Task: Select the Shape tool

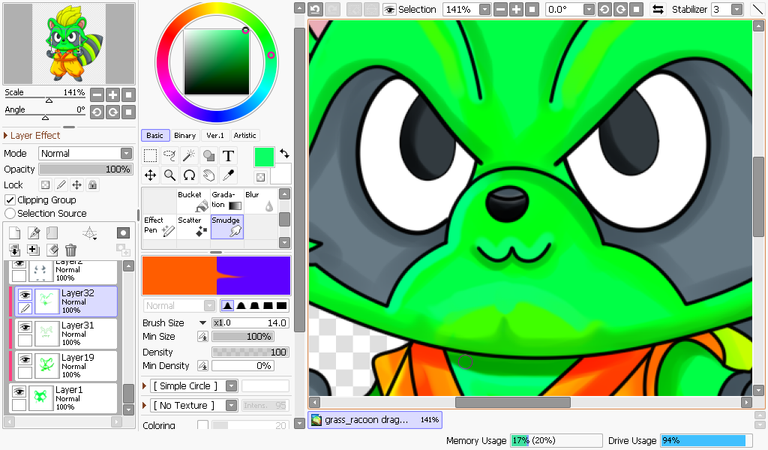Action: 209,156
